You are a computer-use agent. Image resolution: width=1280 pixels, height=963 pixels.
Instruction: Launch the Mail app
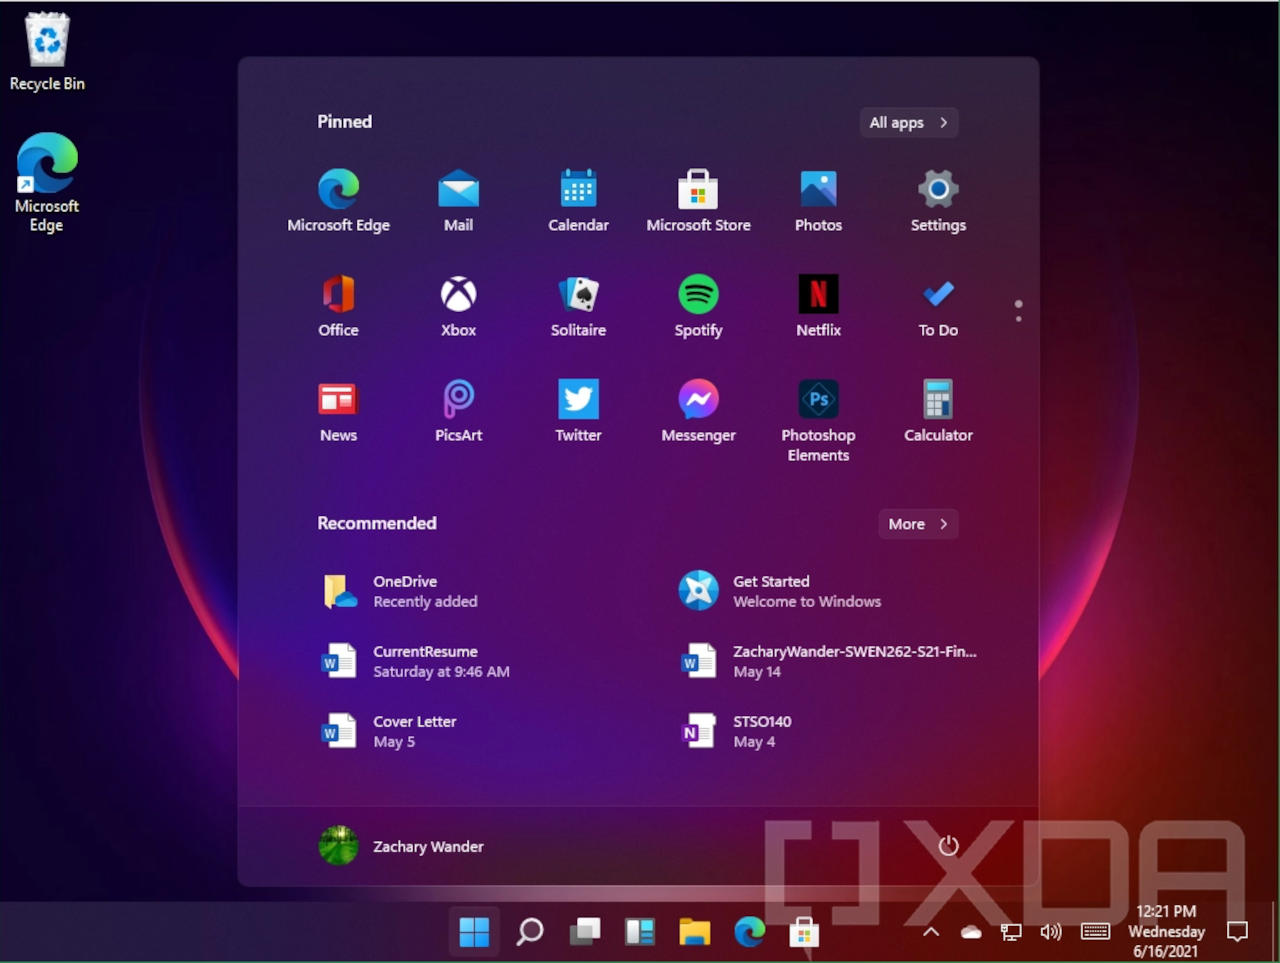pyautogui.click(x=459, y=201)
